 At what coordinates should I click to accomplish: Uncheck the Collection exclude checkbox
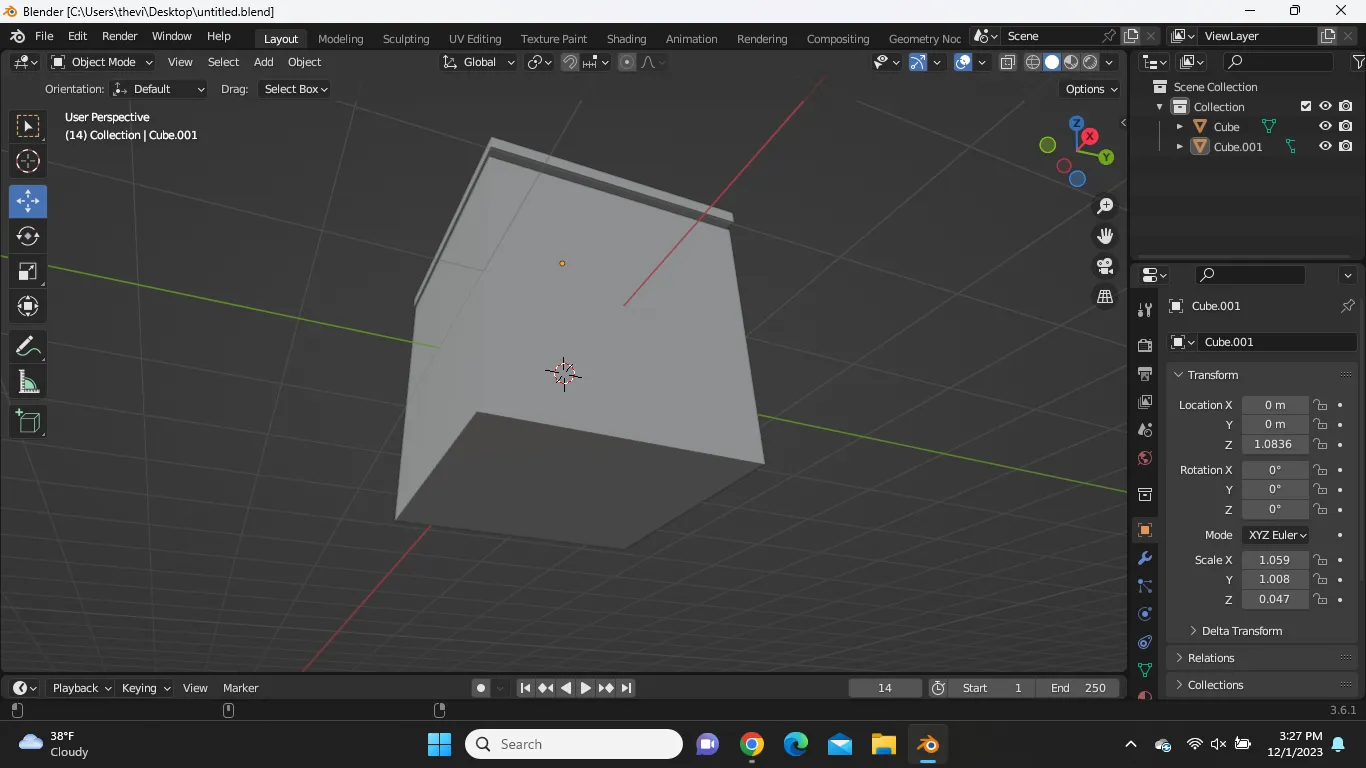[x=1305, y=106]
